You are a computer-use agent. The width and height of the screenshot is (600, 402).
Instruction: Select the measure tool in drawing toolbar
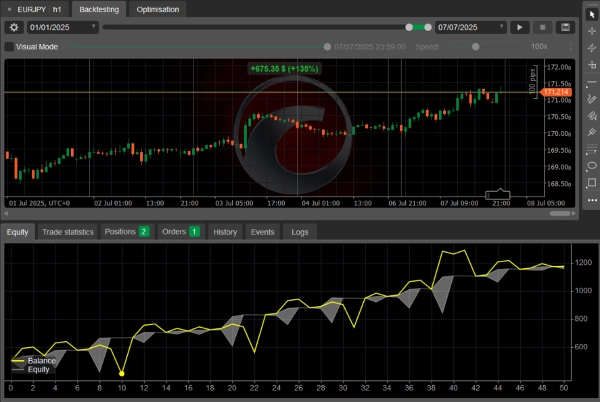click(x=592, y=65)
